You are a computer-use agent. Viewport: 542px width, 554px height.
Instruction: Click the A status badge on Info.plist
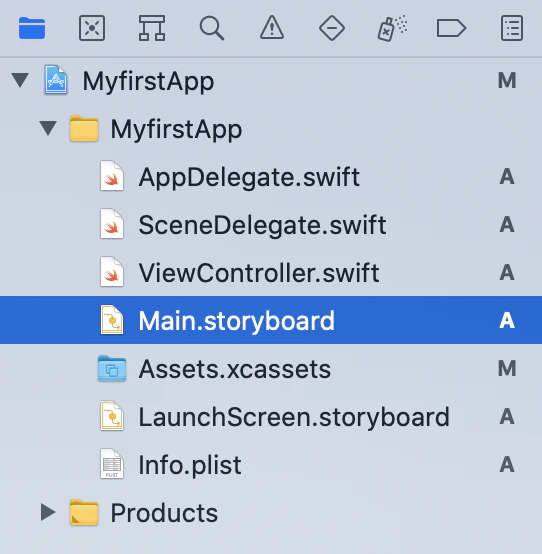tap(507, 465)
